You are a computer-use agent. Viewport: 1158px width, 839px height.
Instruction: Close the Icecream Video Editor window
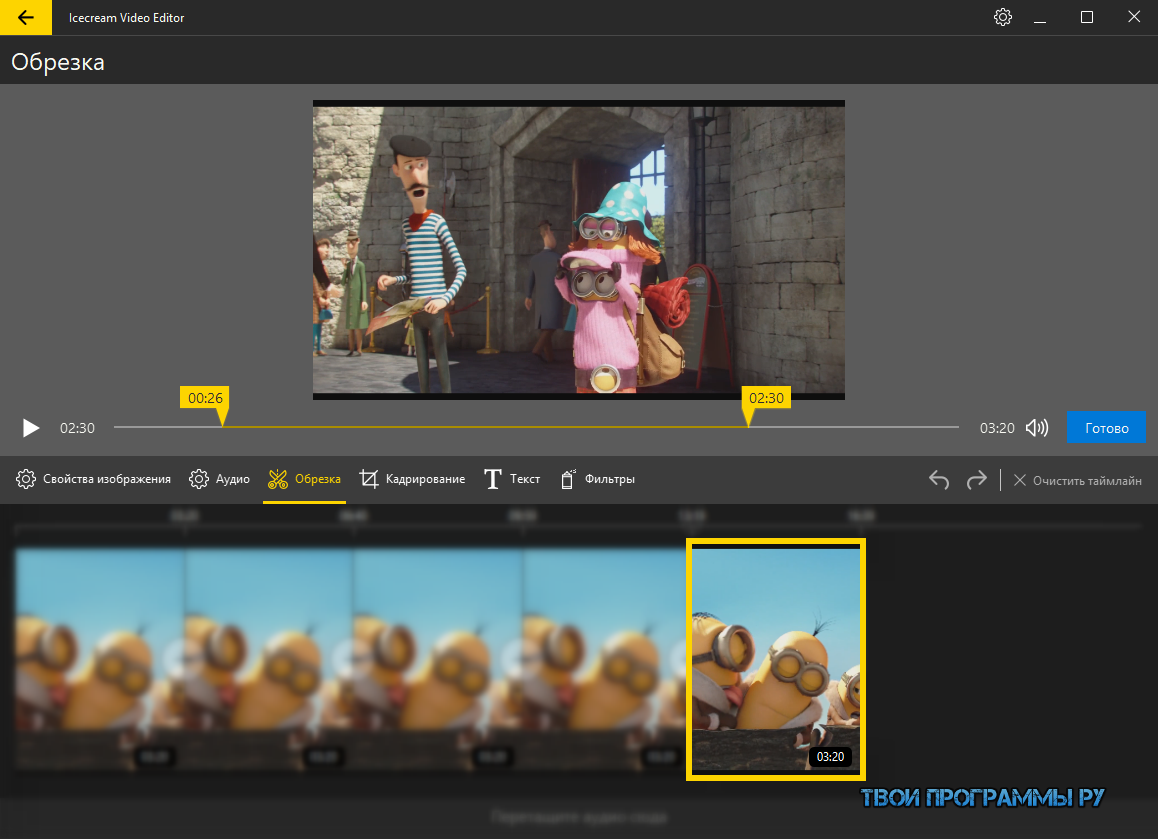pos(1134,17)
